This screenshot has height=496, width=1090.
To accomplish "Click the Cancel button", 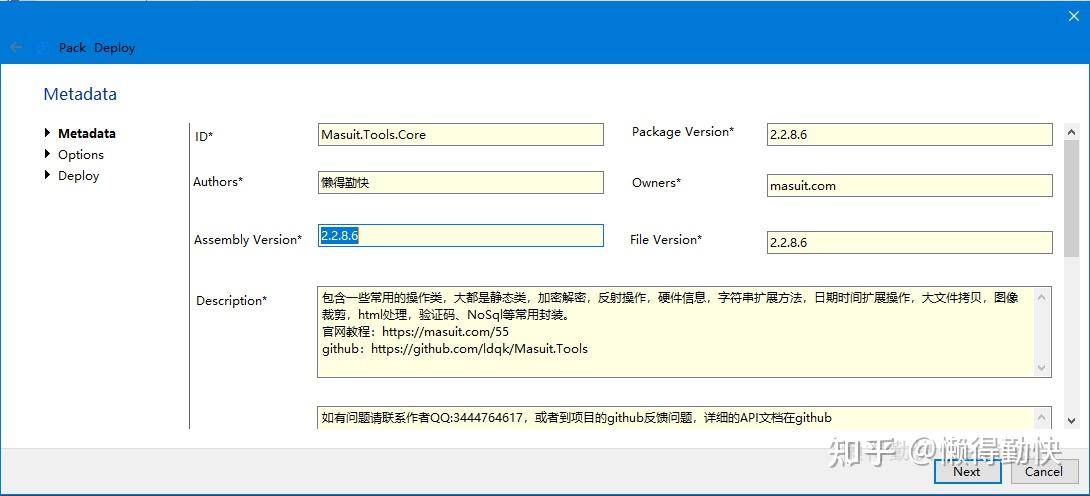I will (x=1044, y=472).
